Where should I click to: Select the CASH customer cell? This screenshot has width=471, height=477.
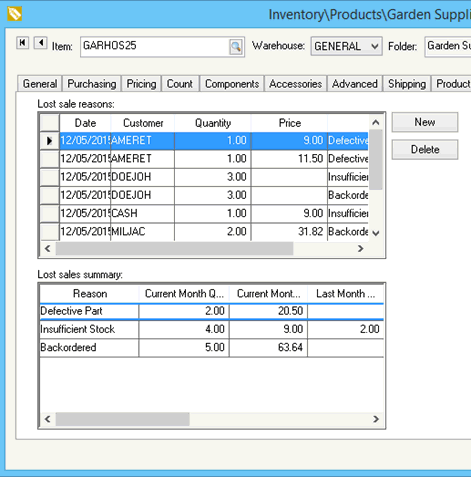(x=143, y=213)
